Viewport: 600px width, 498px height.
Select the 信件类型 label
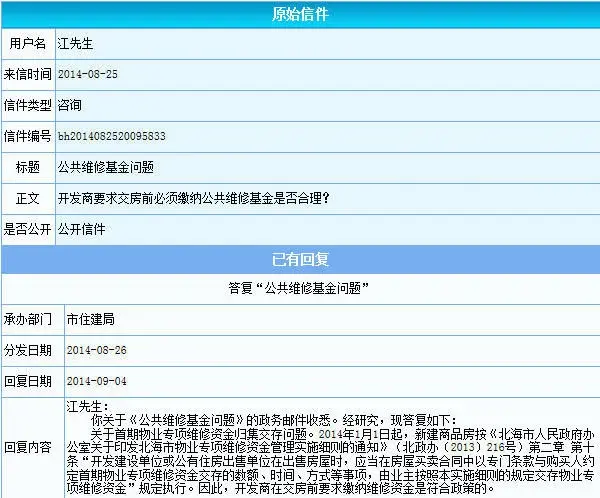click(28, 105)
